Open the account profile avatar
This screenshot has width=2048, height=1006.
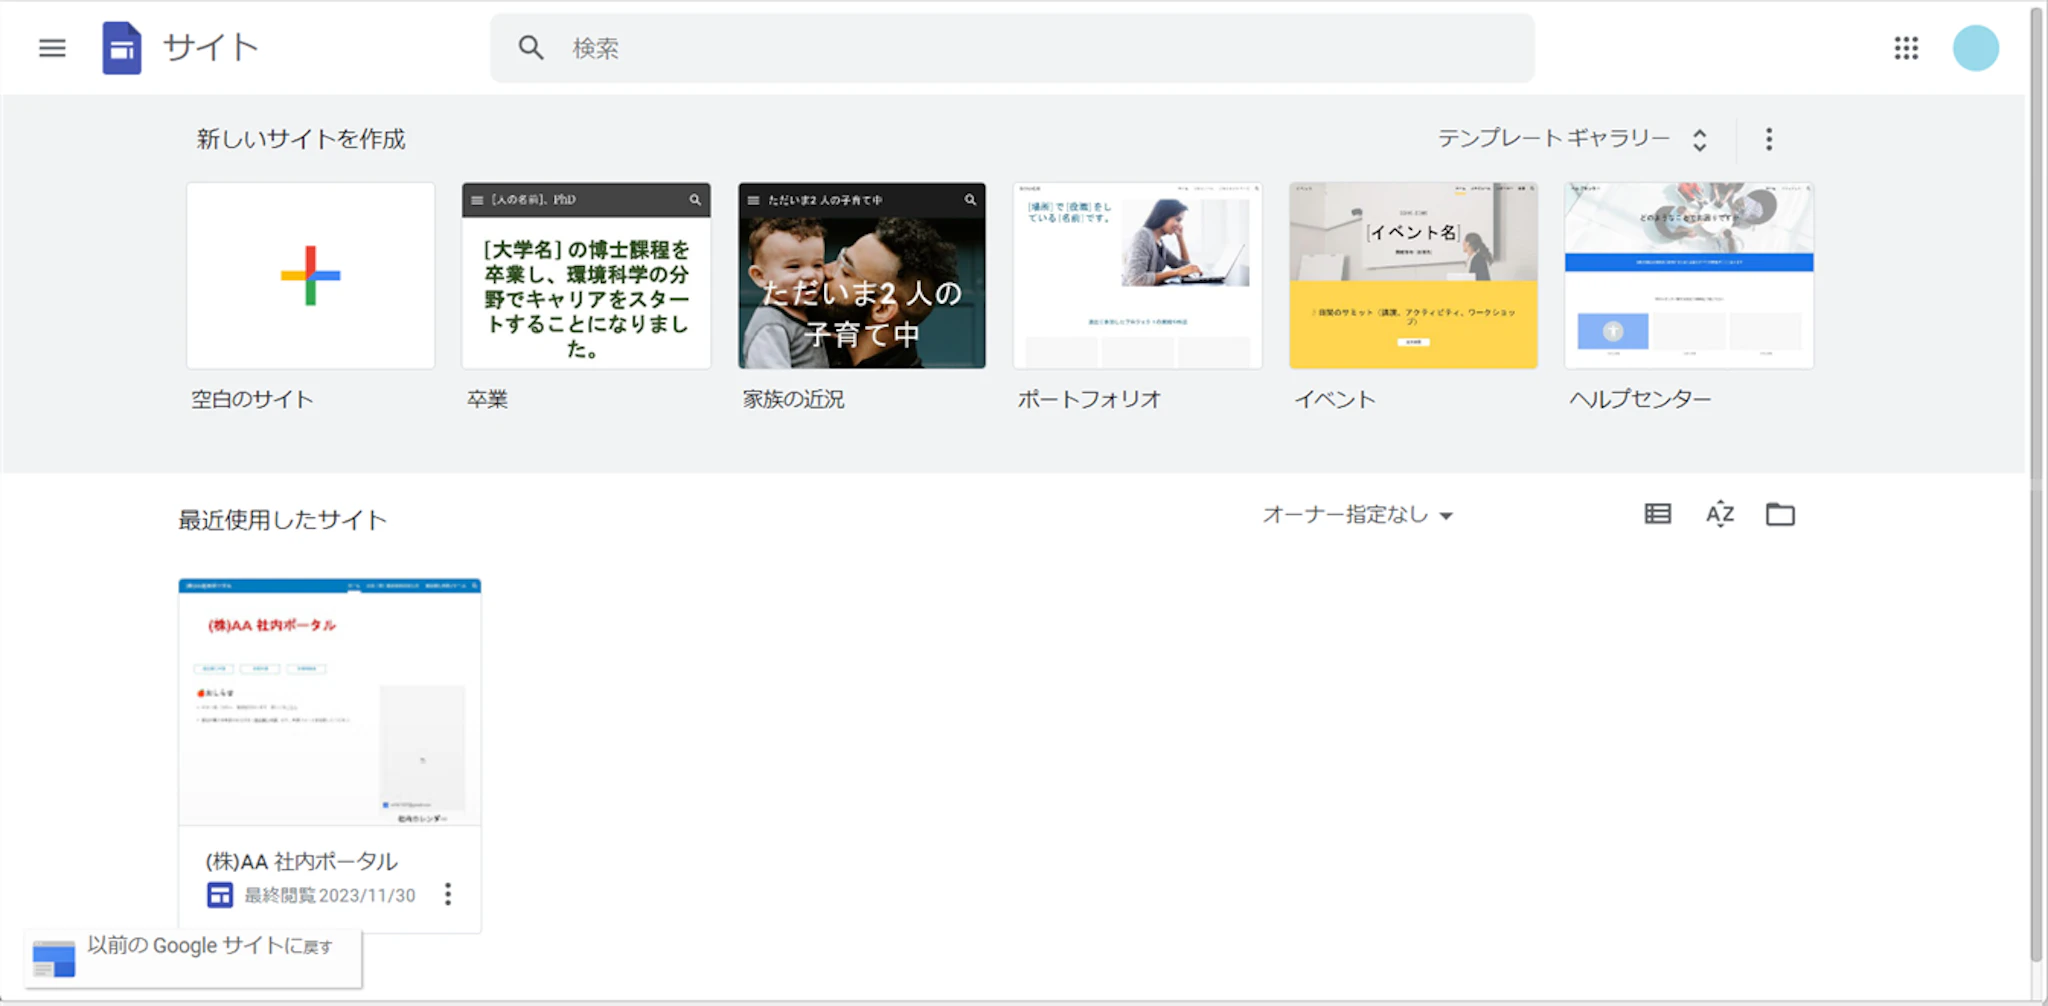(x=1975, y=48)
